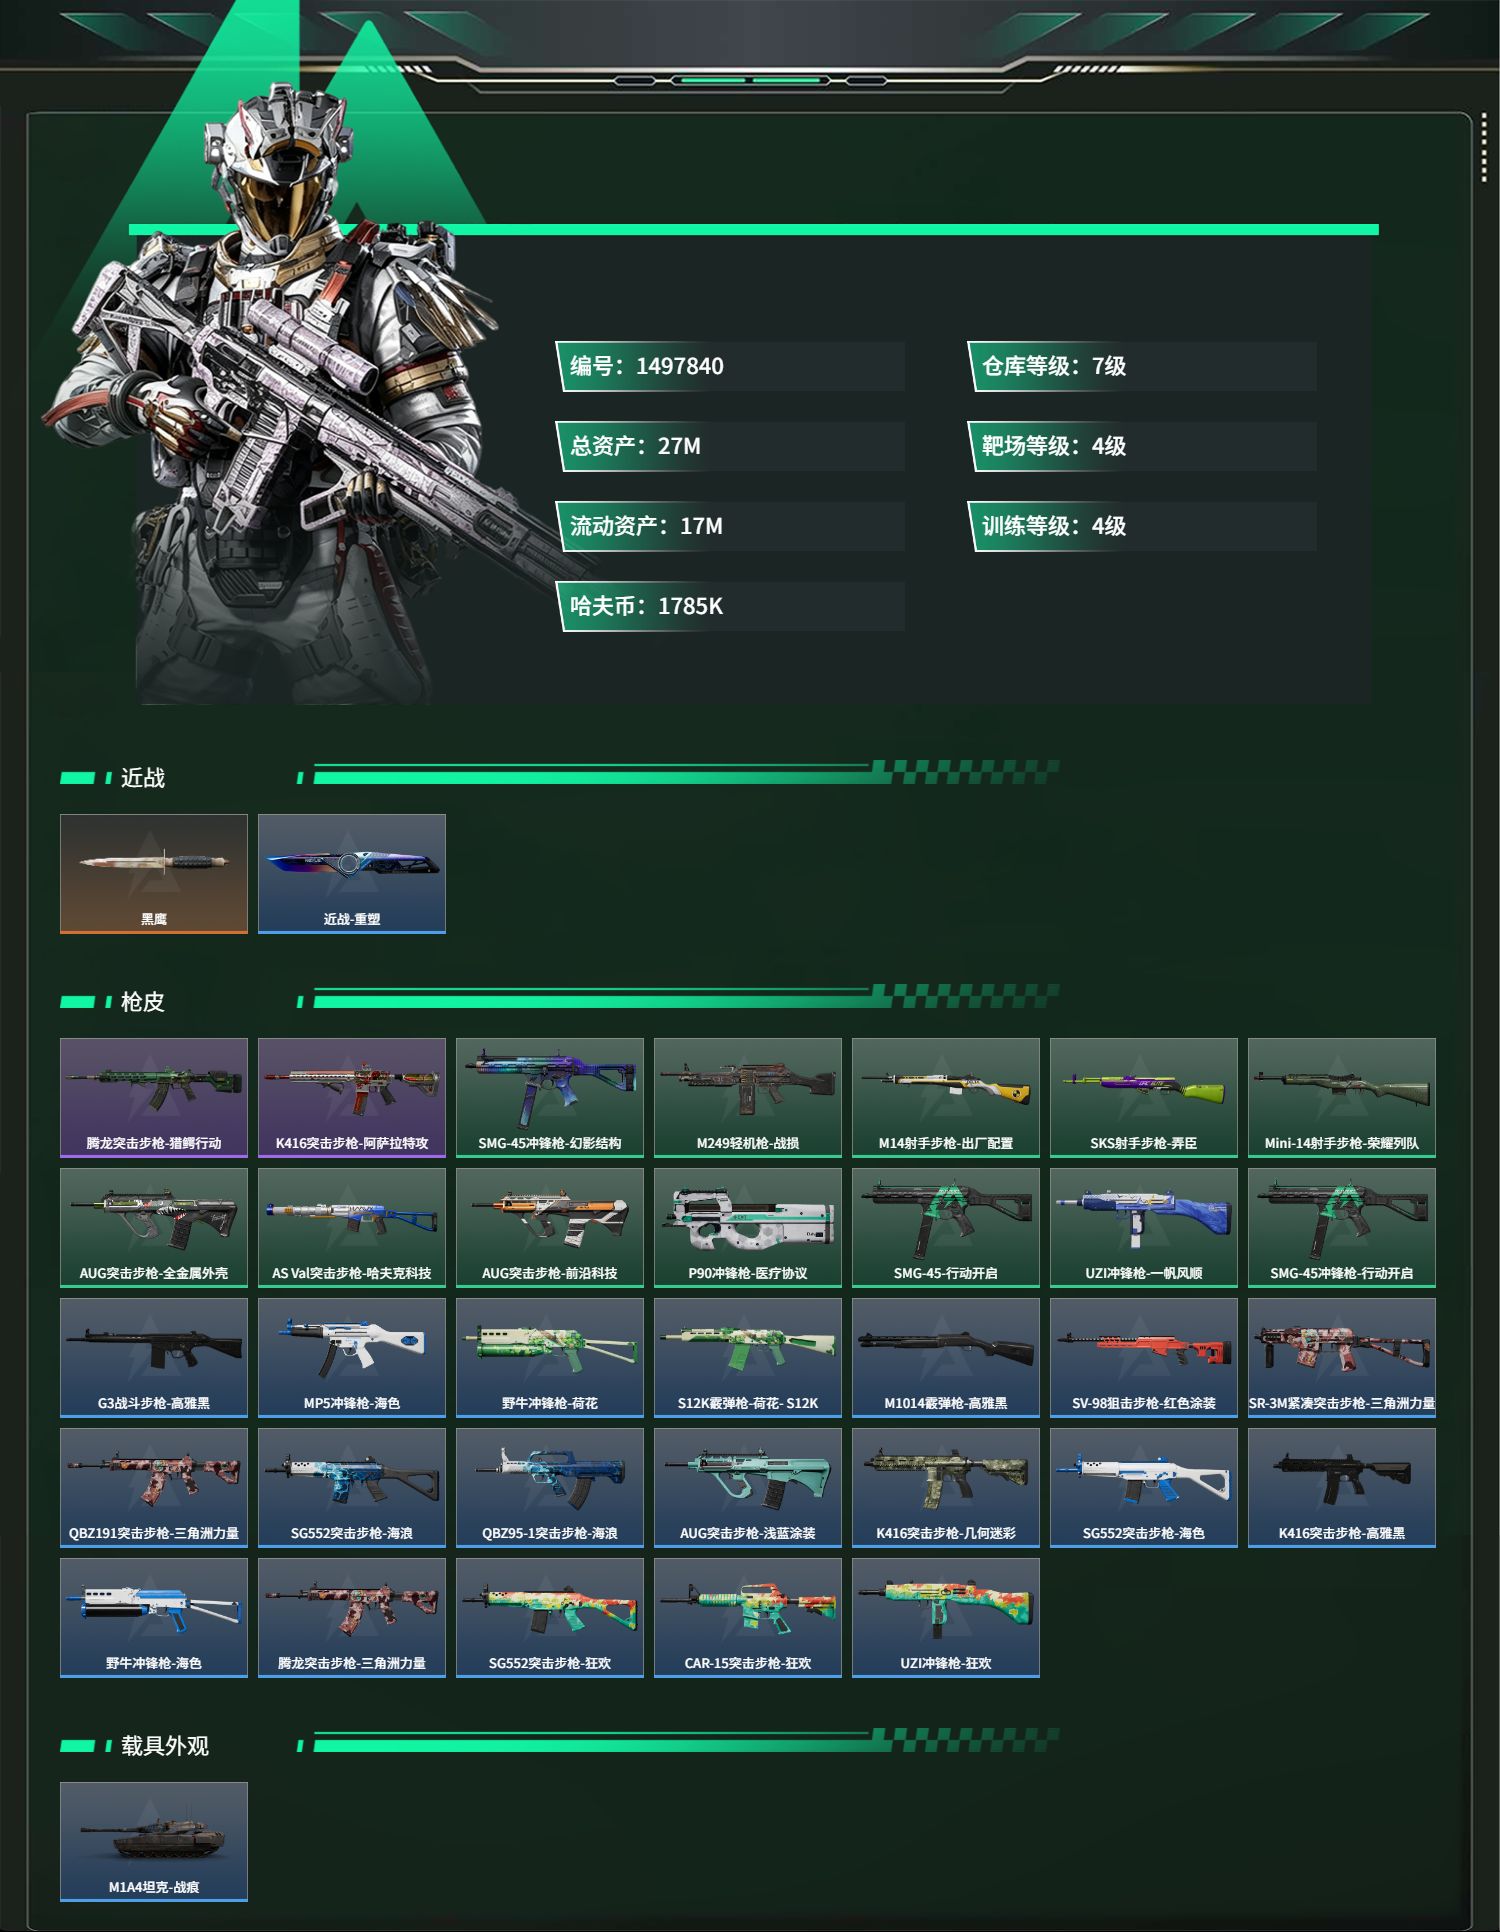Image resolution: width=1500 pixels, height=1932 pixels.
Task: Choose the SG552突击步枪-海色 skin card
Action: pos(1144,1488)
